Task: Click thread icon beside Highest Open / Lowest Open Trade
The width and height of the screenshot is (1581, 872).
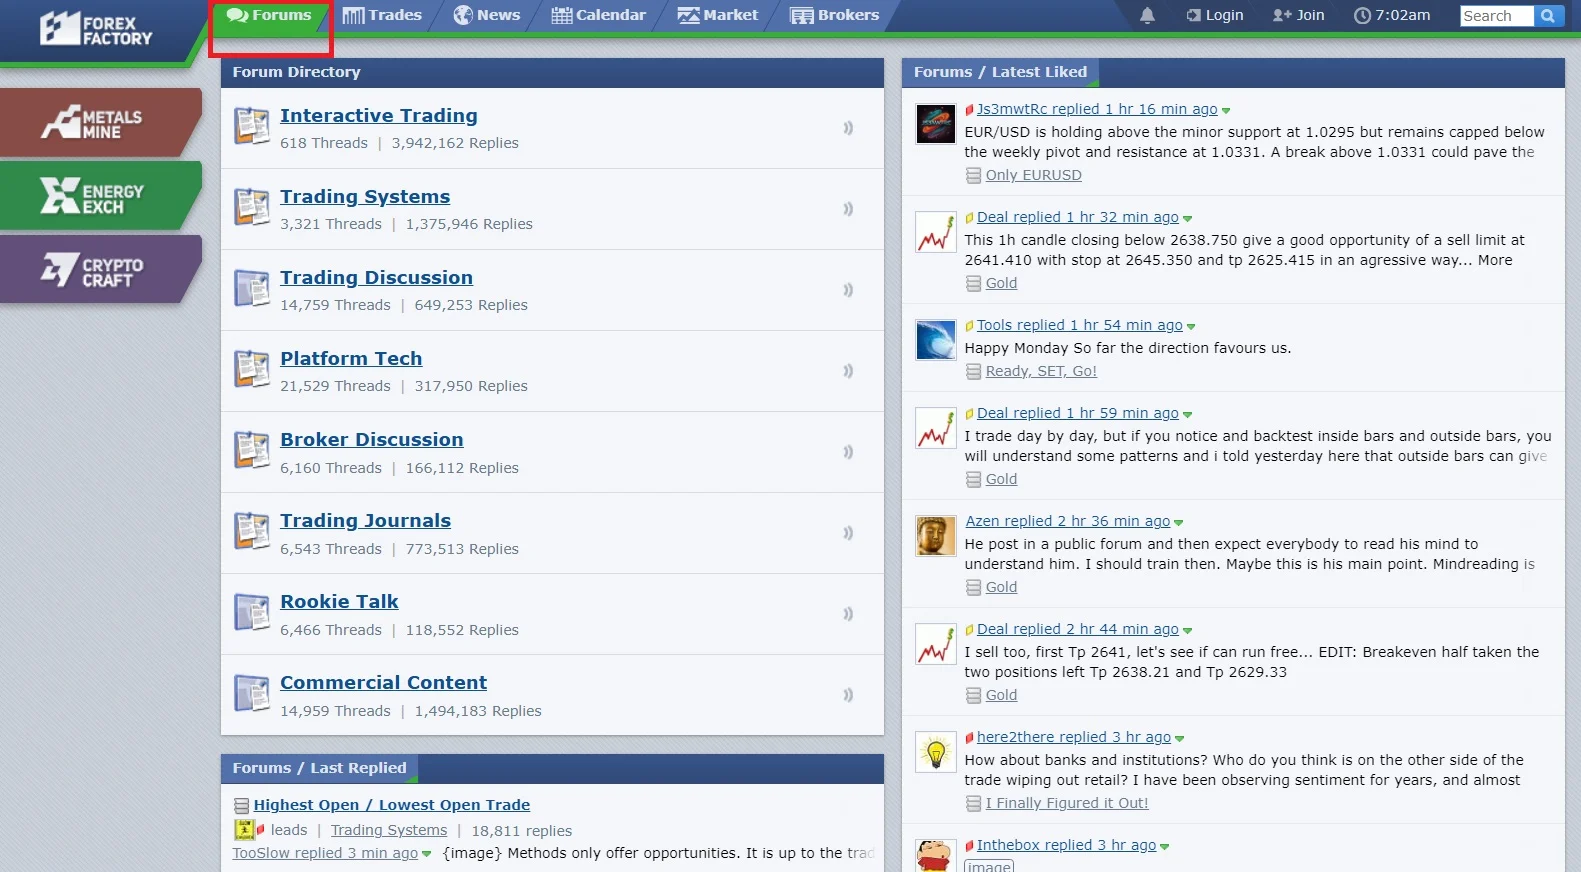Action: [241, 806]
